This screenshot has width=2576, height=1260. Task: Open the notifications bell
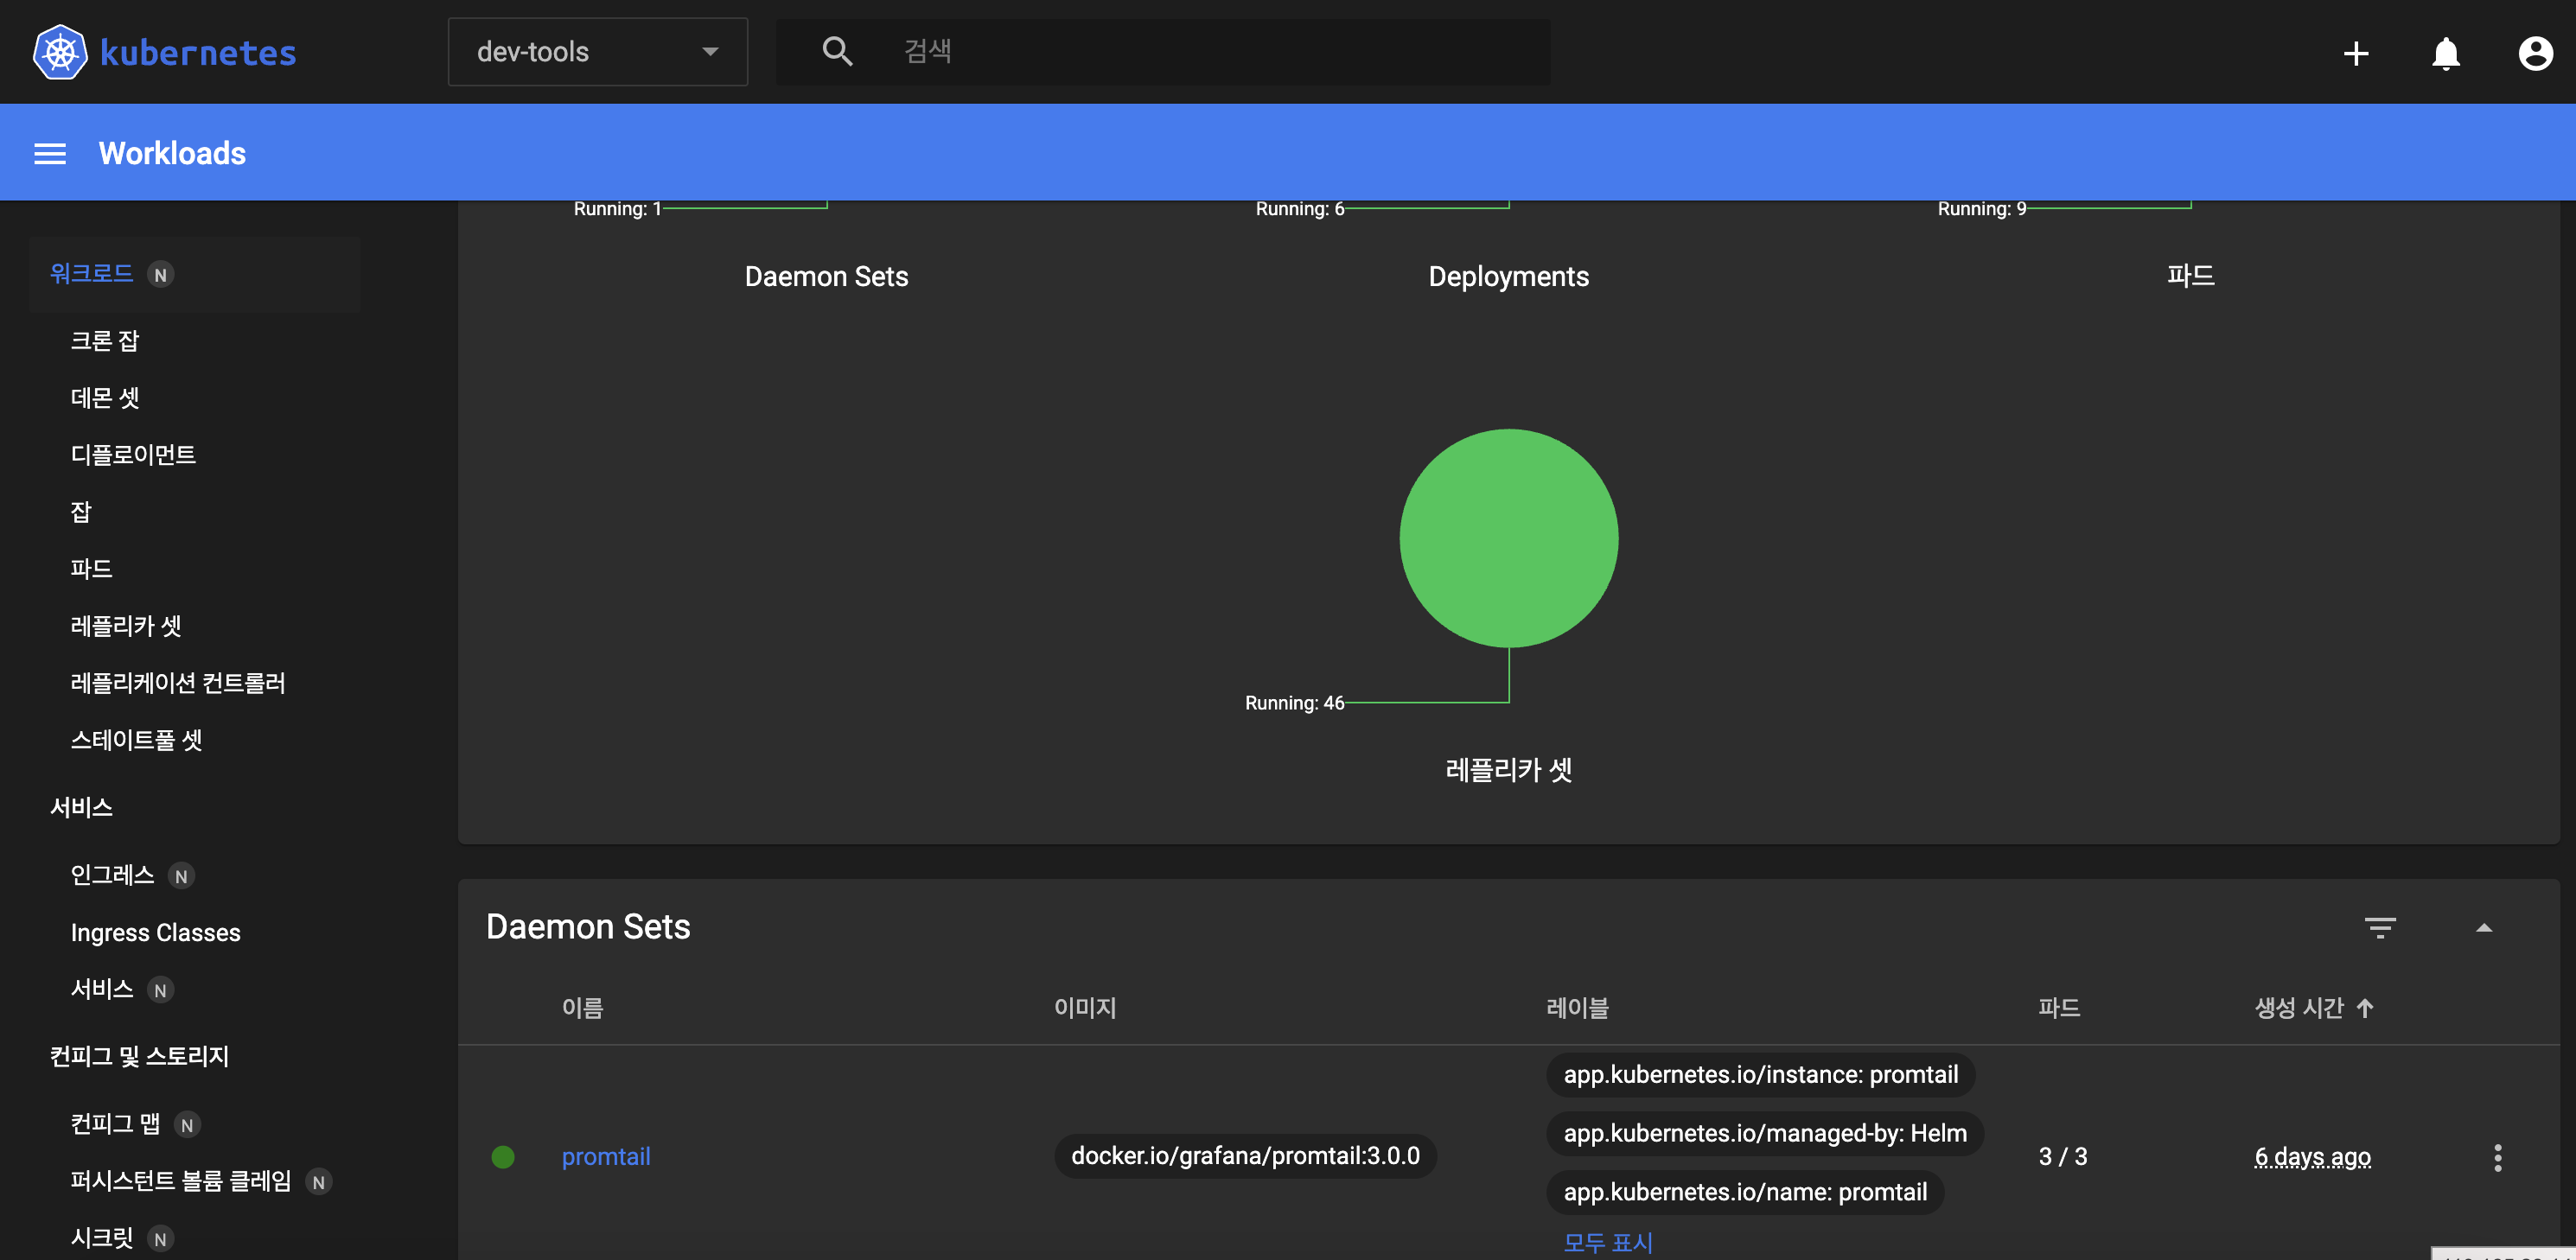tap(2445, 53)
